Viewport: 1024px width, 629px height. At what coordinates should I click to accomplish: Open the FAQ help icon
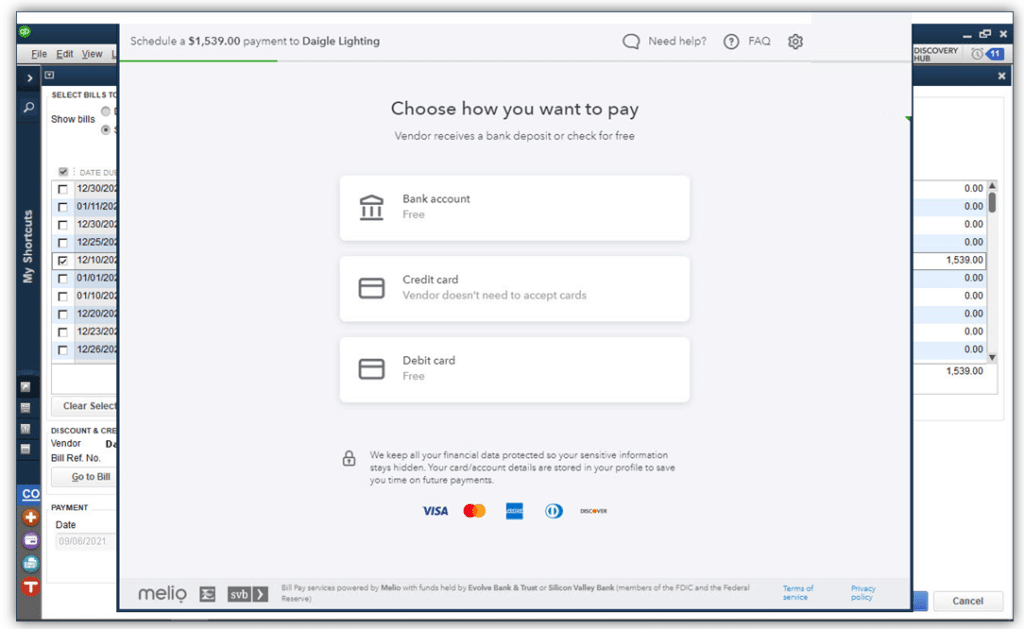point(732,41)
